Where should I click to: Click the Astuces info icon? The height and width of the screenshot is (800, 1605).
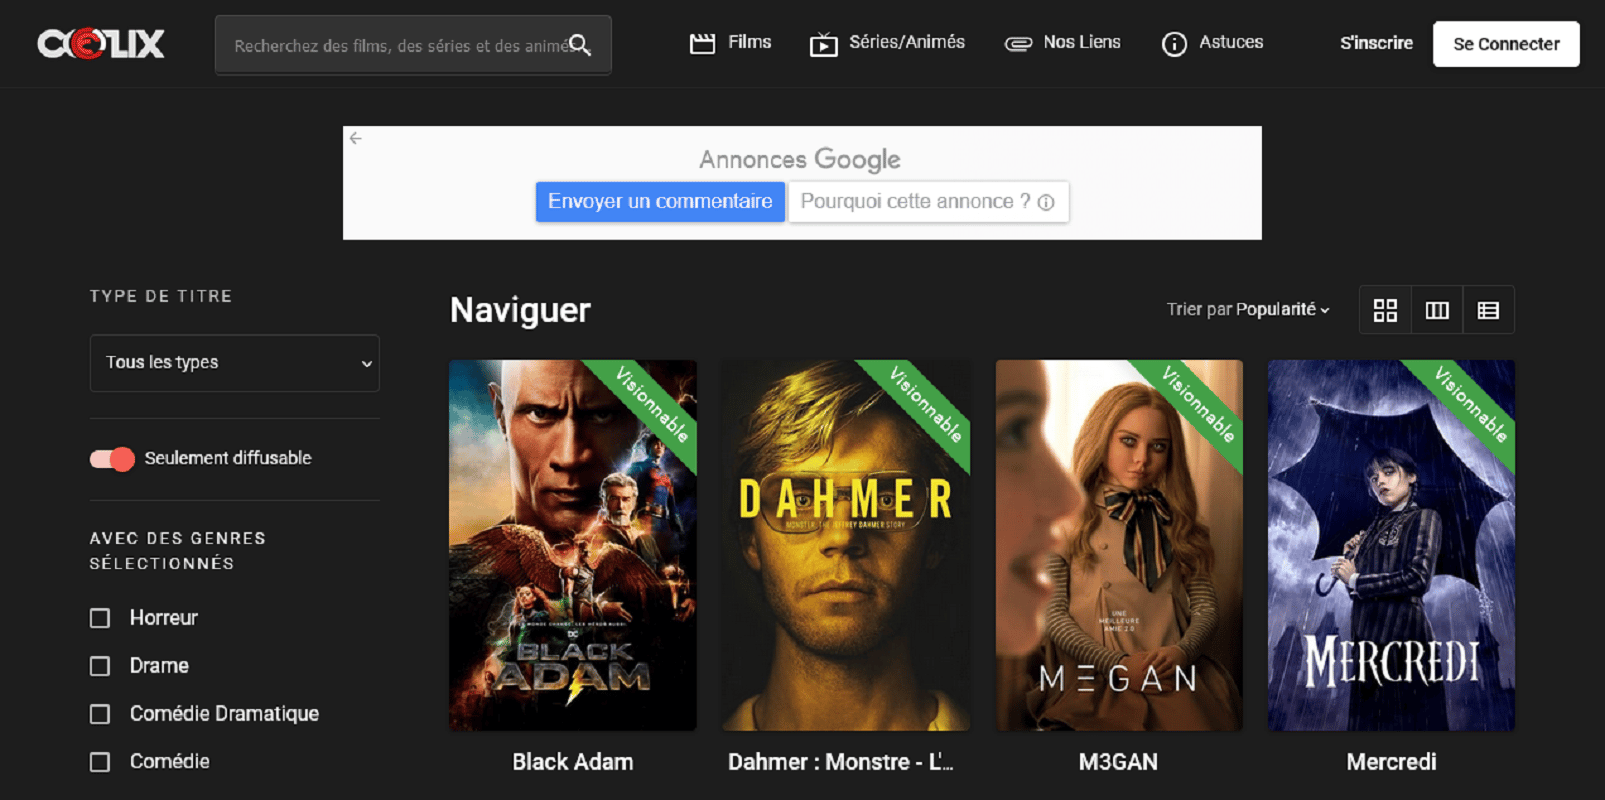click(x=1174, y=44)
